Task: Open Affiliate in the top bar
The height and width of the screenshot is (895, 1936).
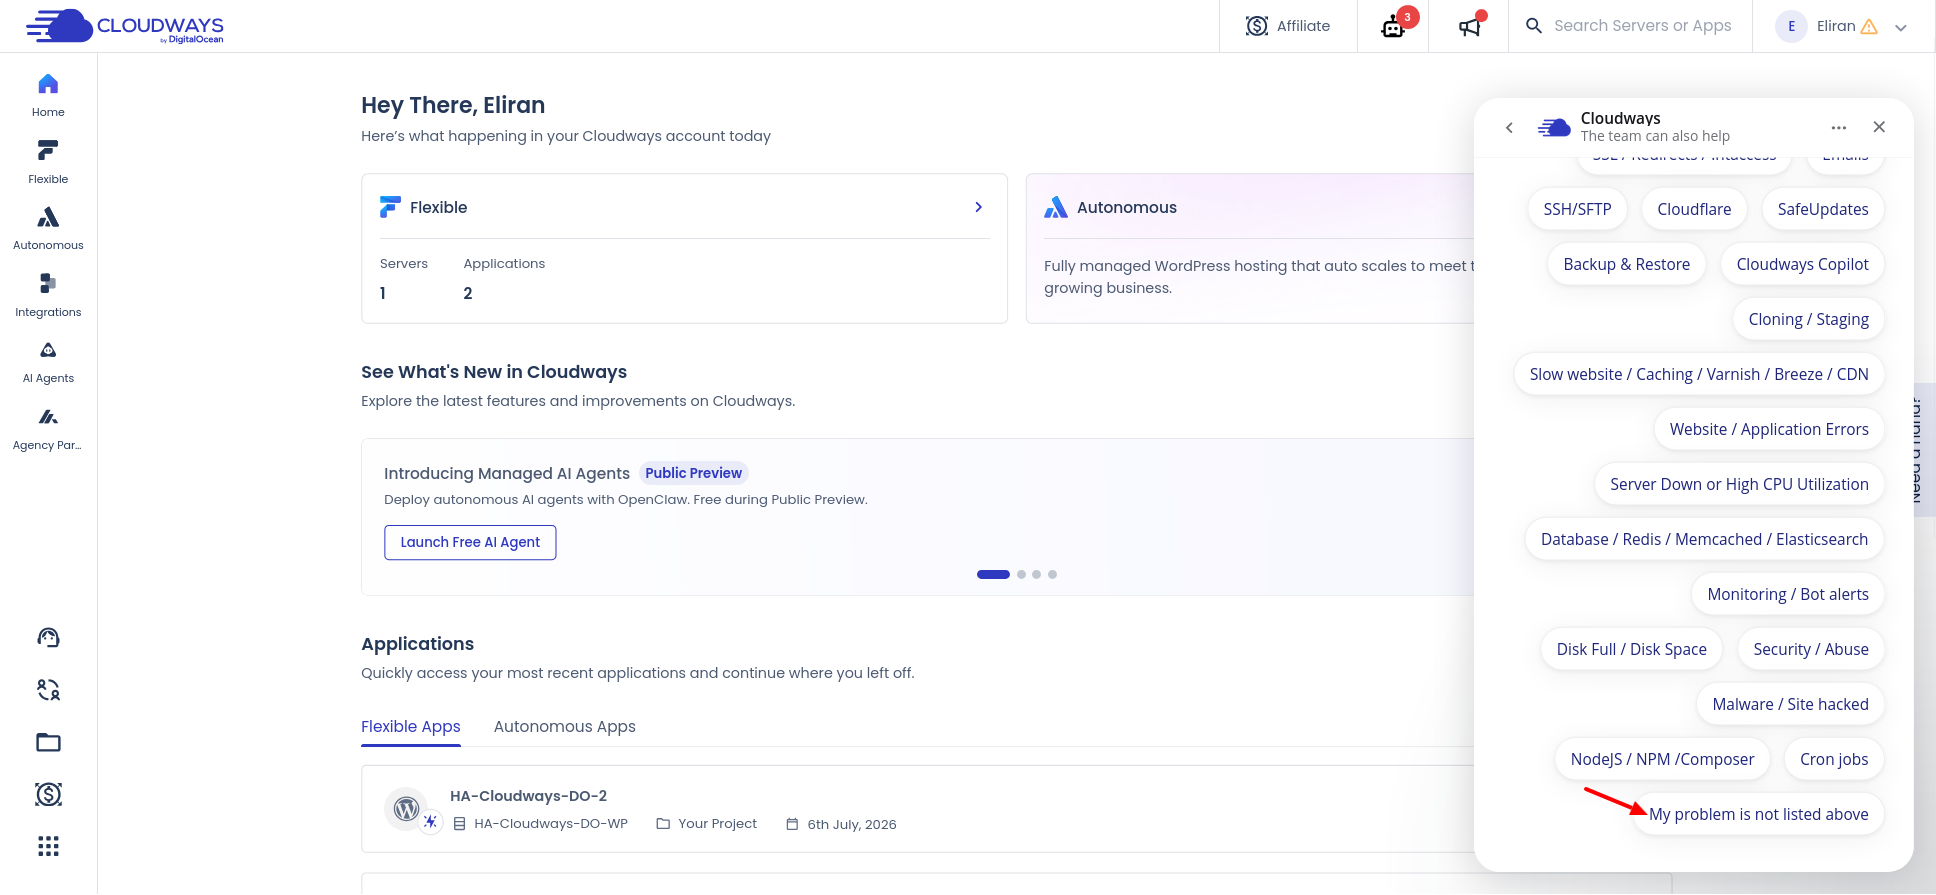Action: point(1288,26)
